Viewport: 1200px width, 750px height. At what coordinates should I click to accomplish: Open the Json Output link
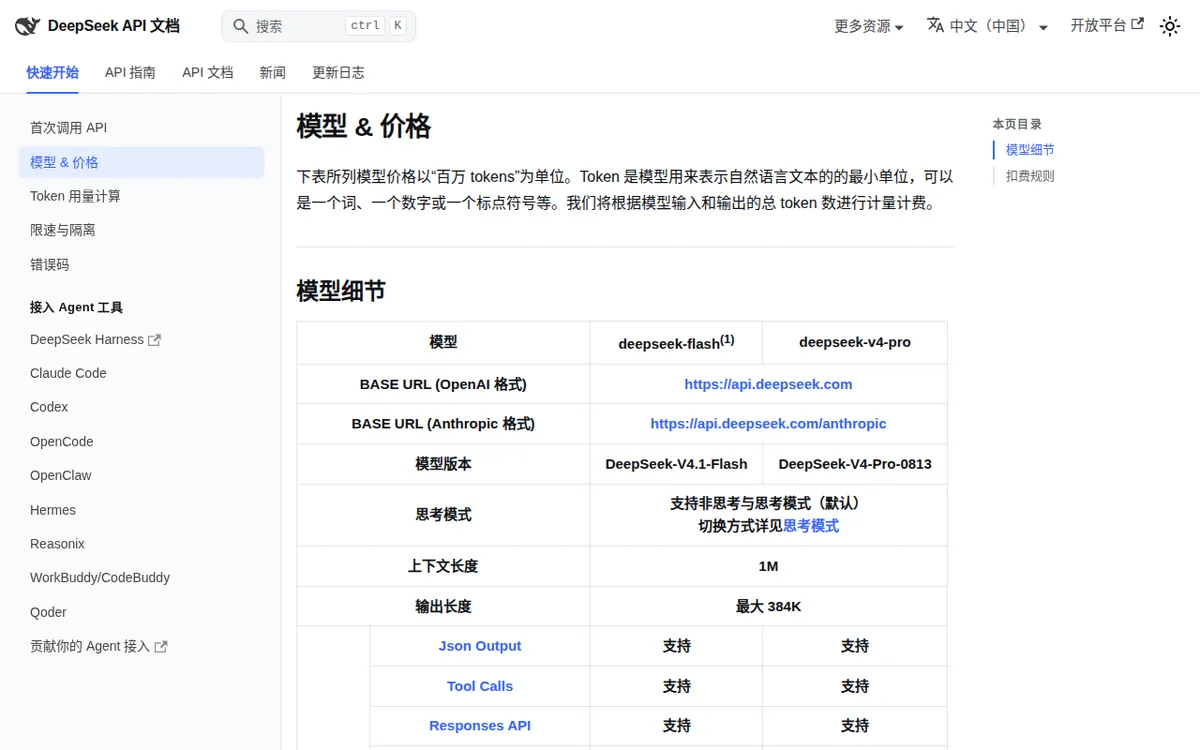pyautogui.click(x=480, y=646)
